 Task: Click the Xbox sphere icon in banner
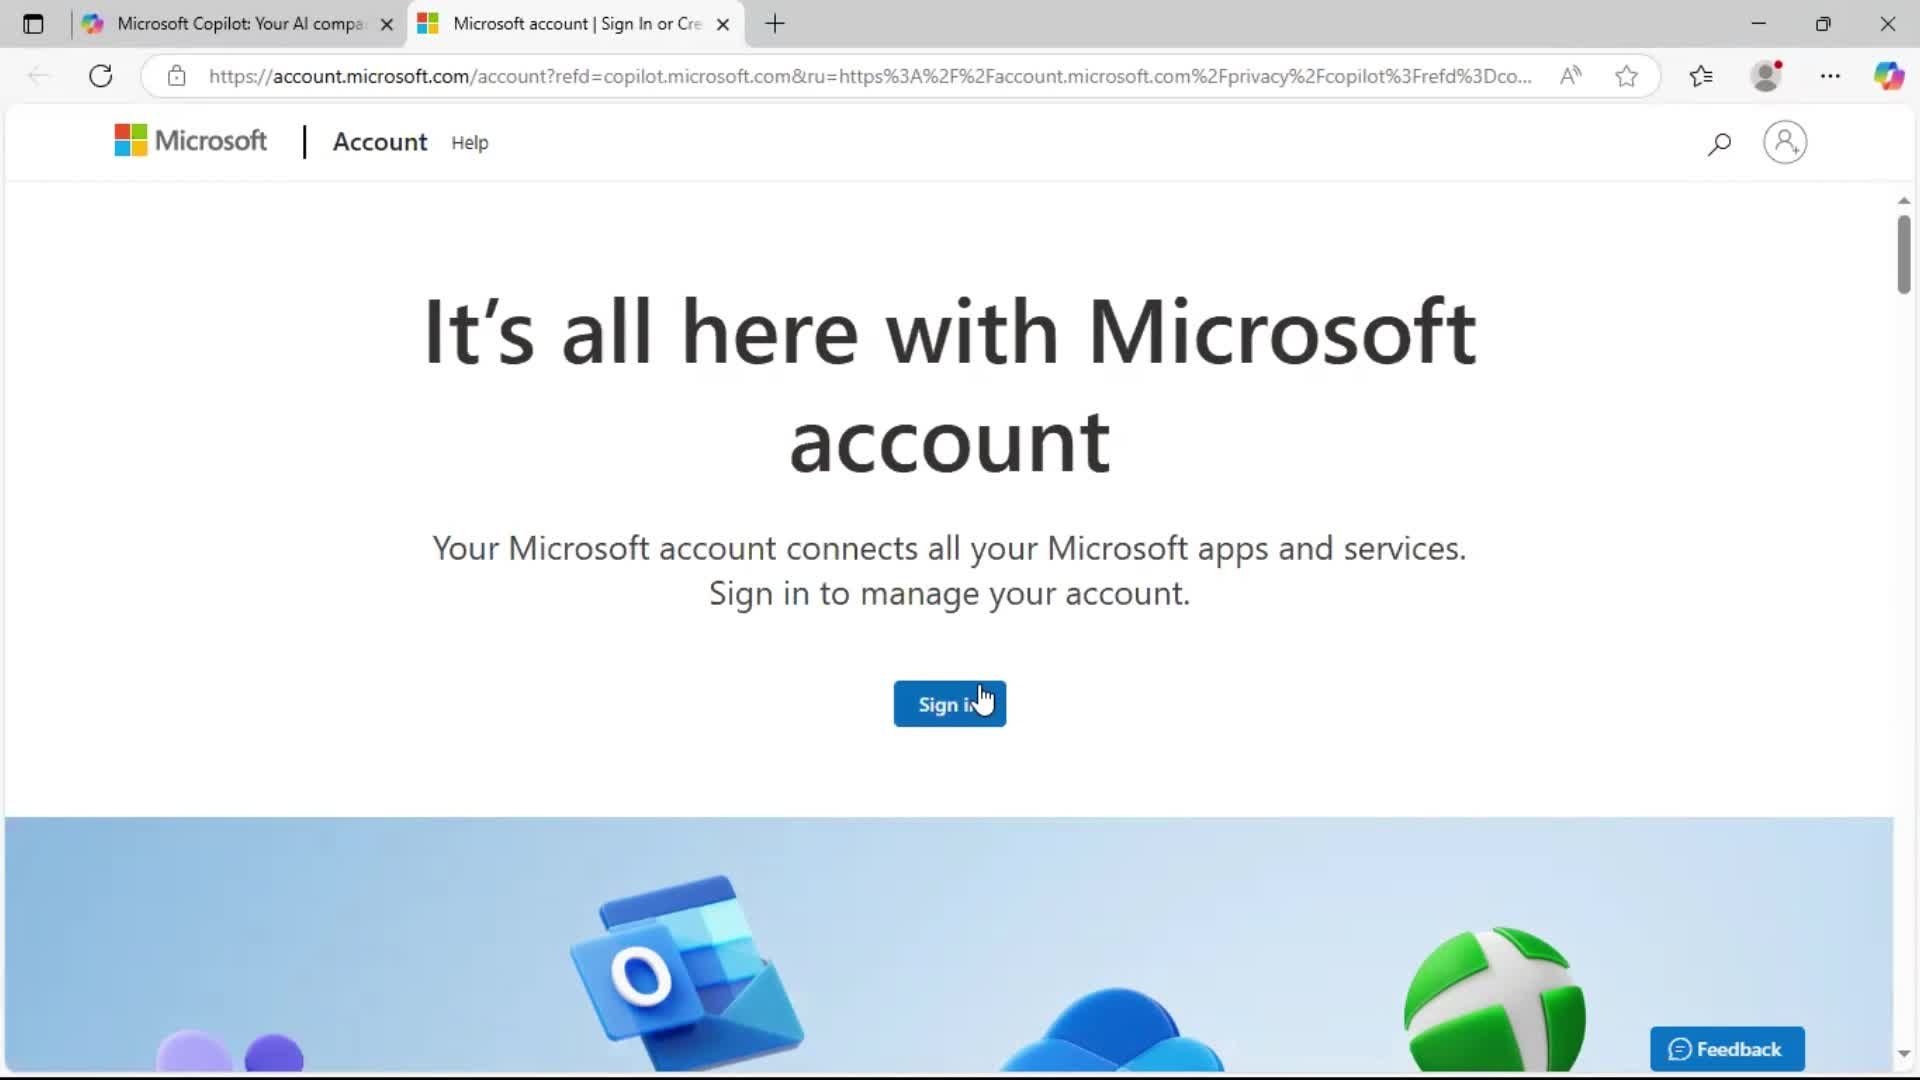tap(1494, 1000)
